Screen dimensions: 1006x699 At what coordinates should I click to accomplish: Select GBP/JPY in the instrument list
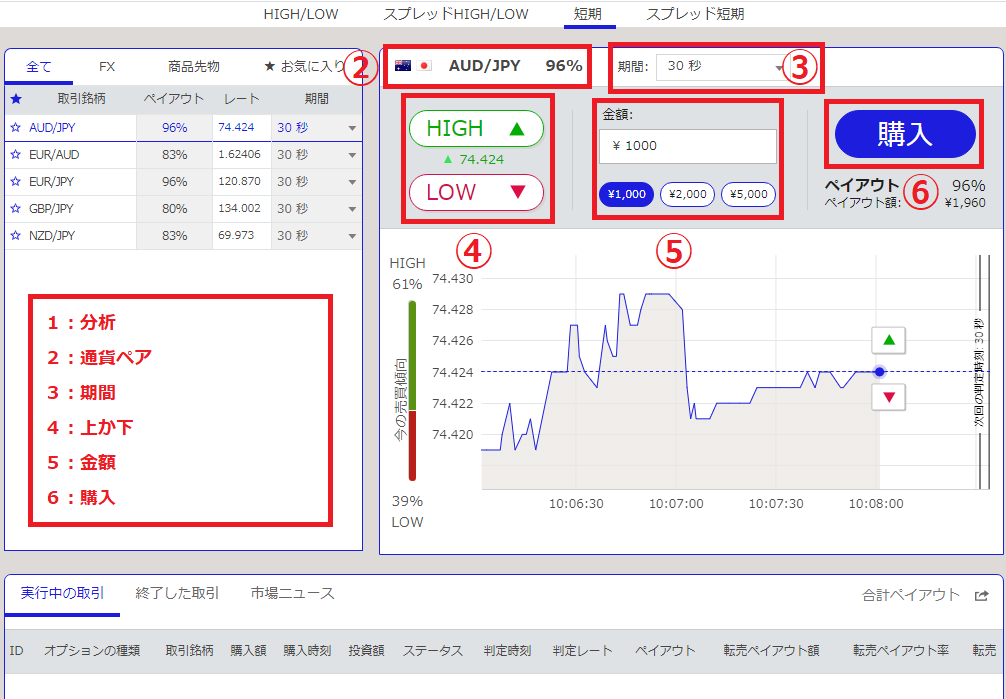[52, 209]
